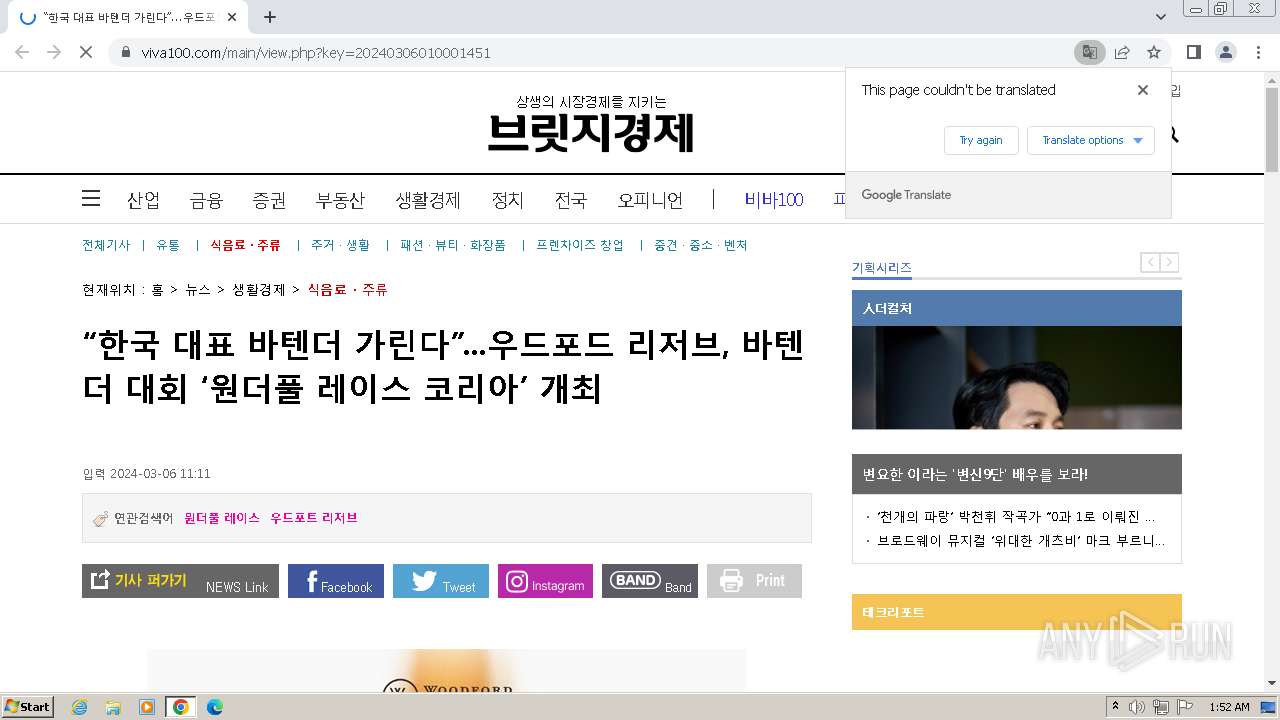This screenshot has width=1280, height=720.
Task: Open the 오피니언 menu
Action: 650,200
